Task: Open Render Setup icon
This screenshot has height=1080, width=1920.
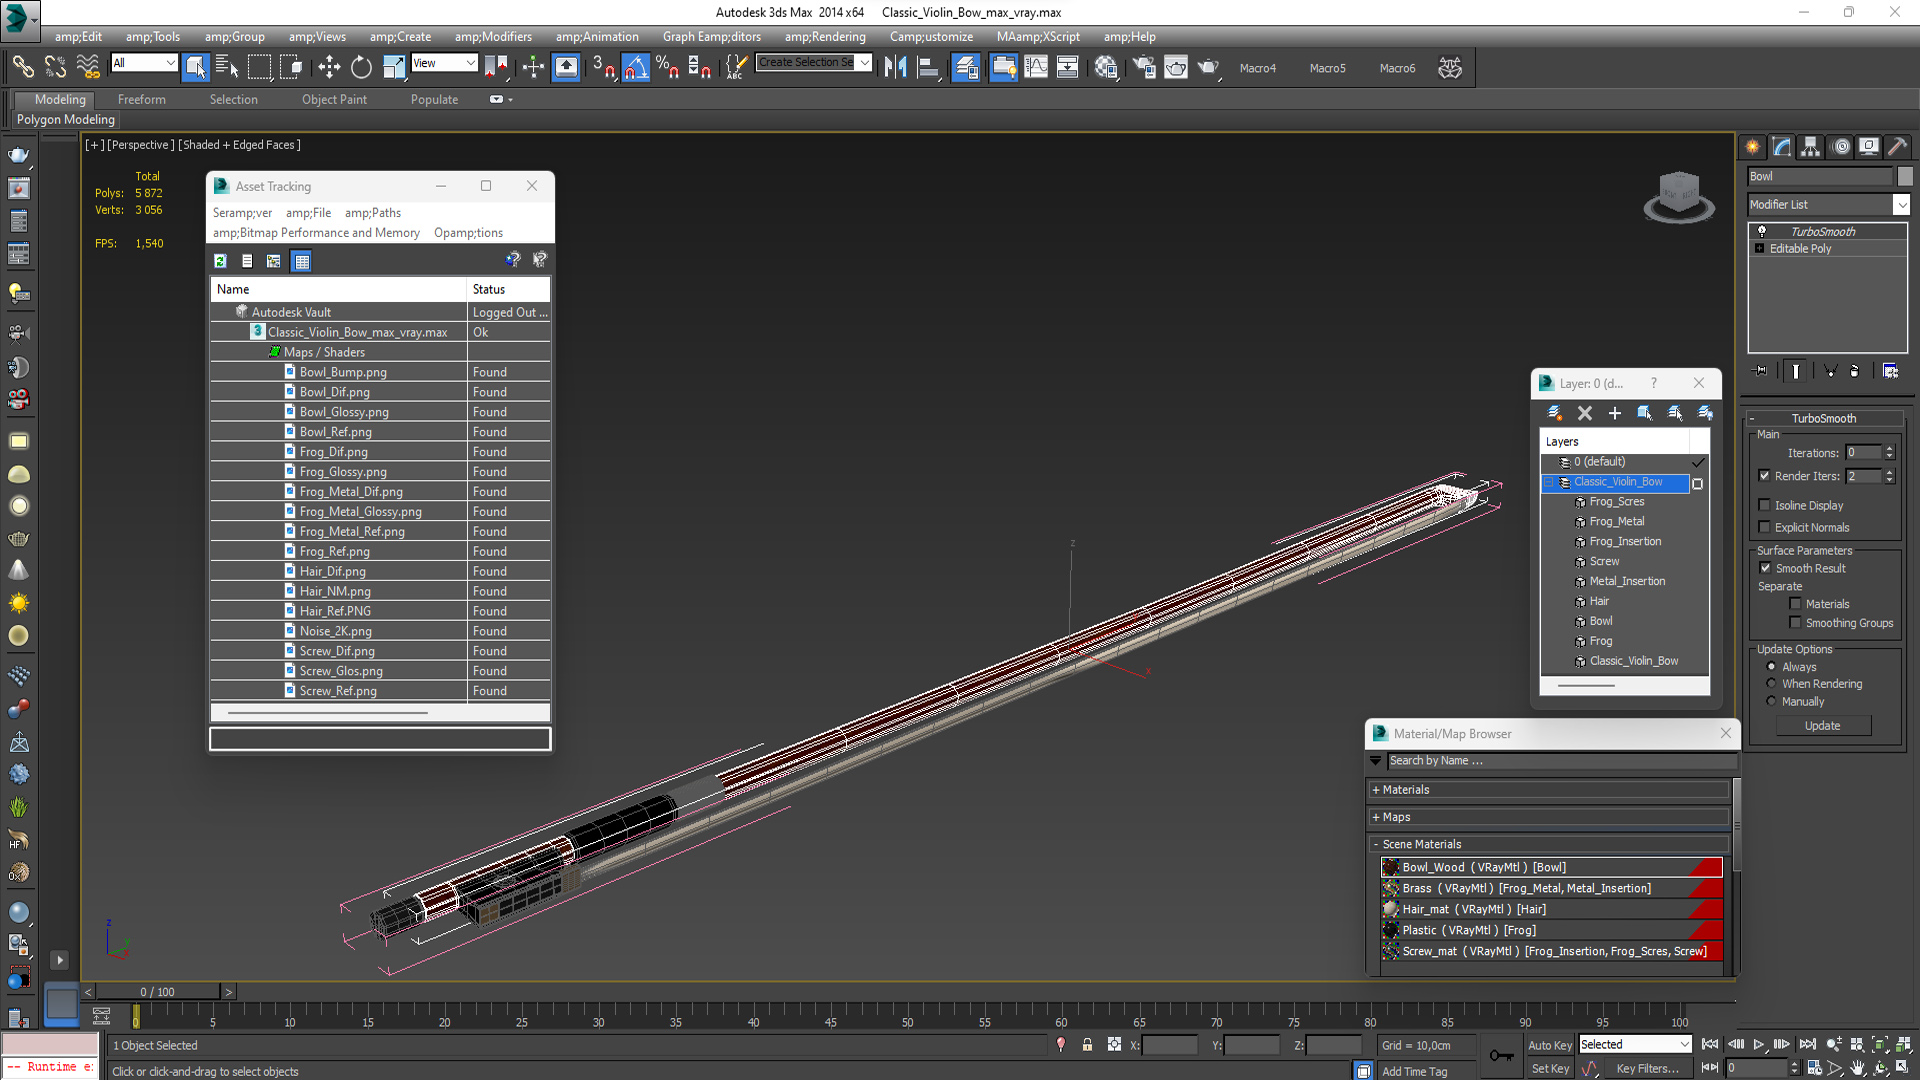Action: coord(1143,67)
